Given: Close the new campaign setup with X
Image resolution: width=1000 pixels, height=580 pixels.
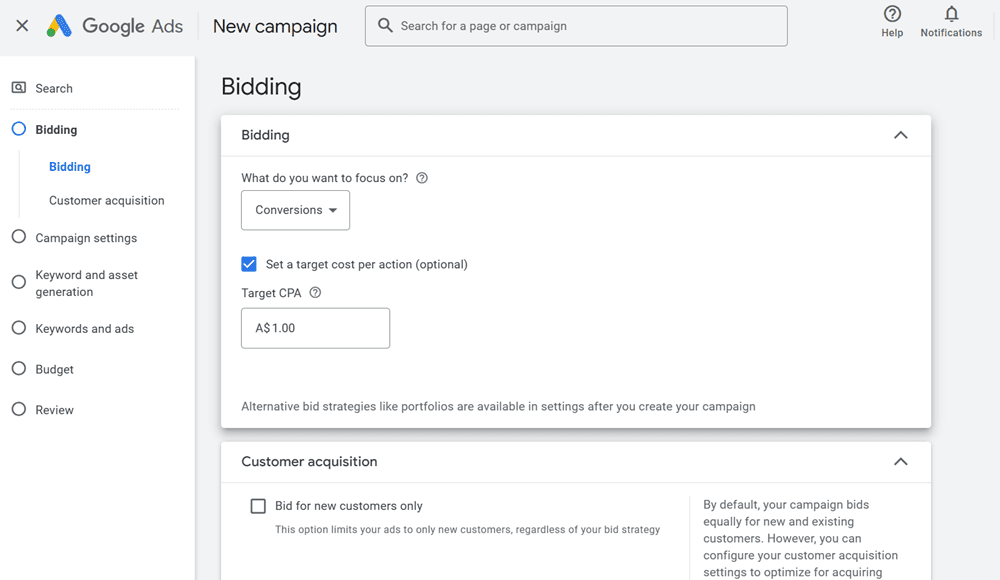Looking at the screenshot, I should point(22,26).
